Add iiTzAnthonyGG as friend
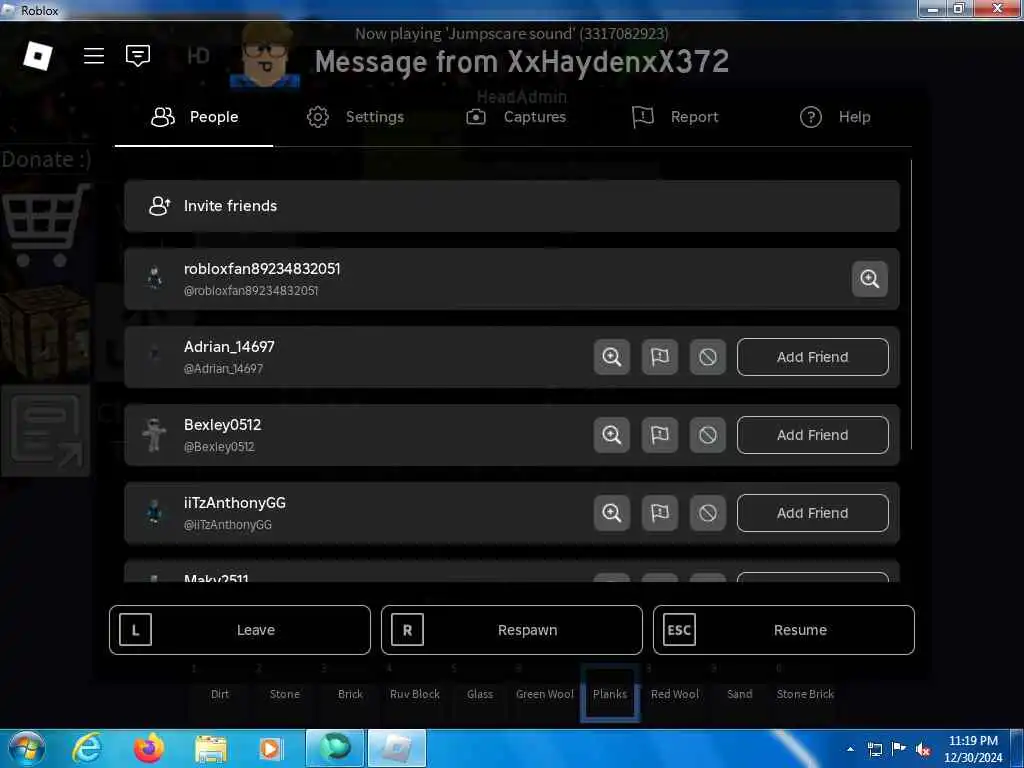The height and width of the screenshot is (768, 1024). (x=812, y=513)
